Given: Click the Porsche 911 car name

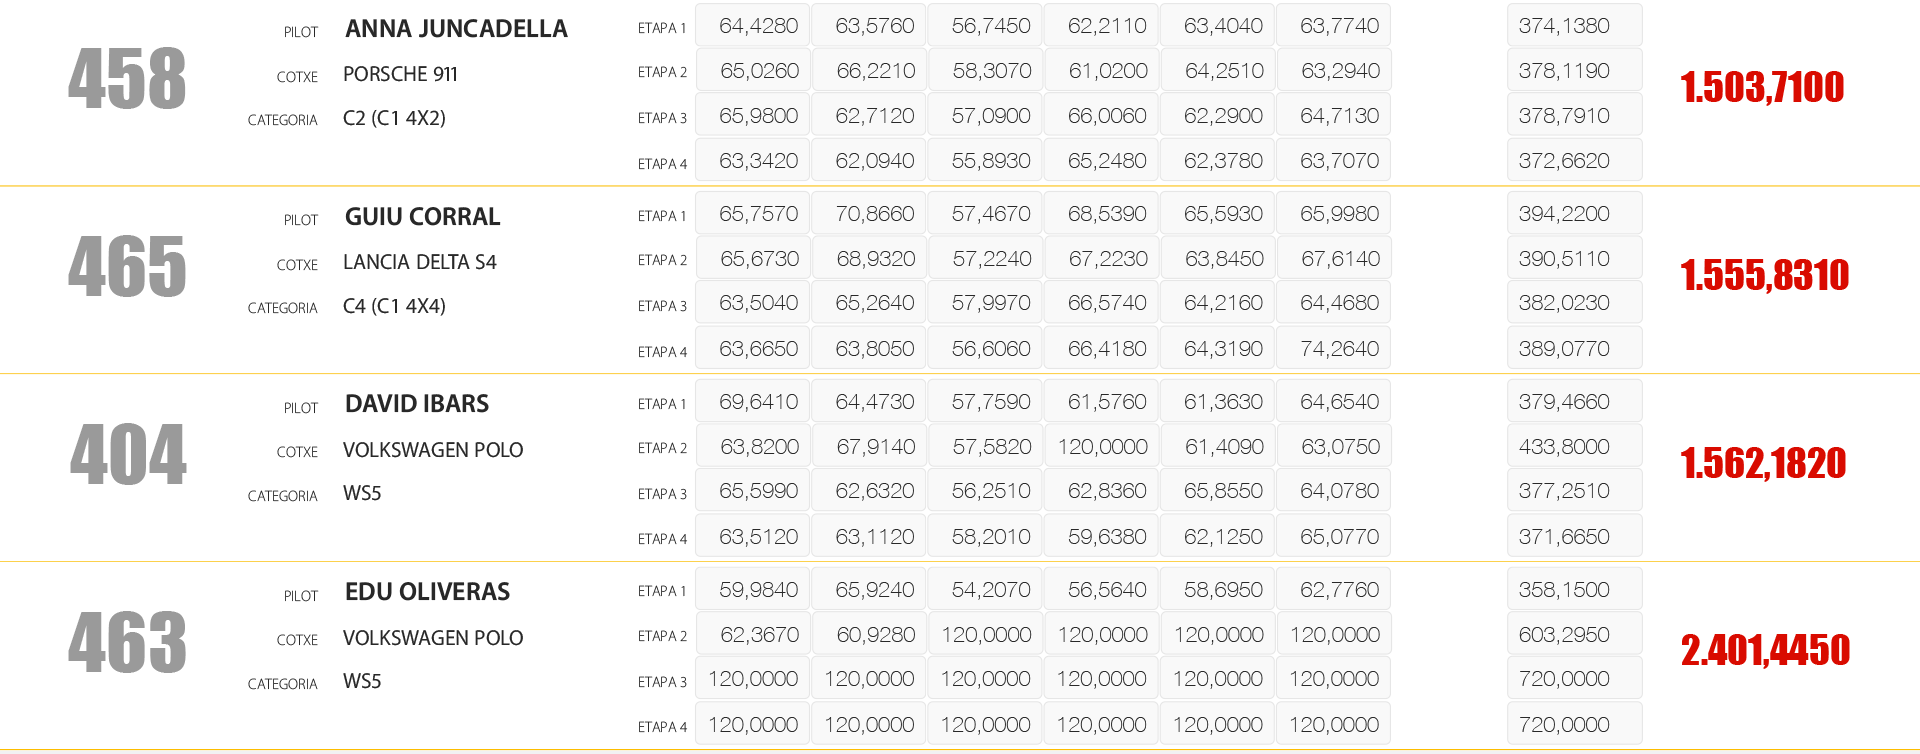Looking at the screenshot, I should (x=400, y=74).
